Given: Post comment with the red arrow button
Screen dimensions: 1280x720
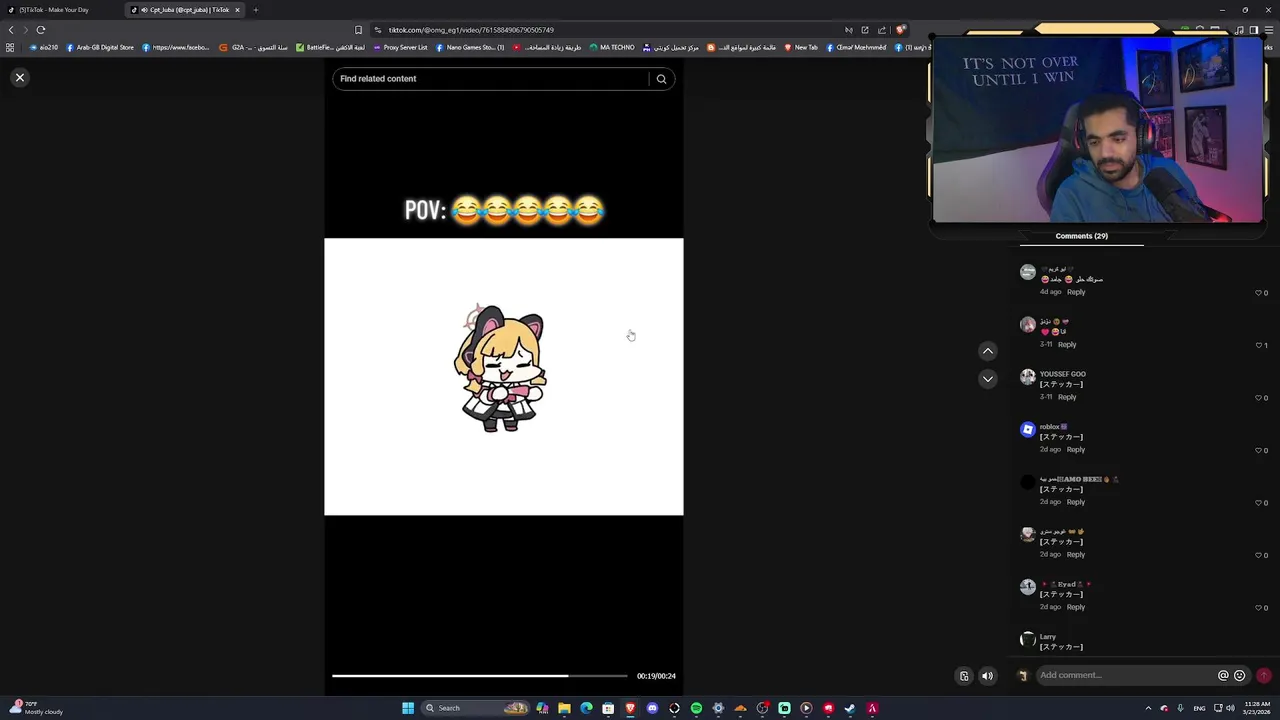Looking at the screenshot, I should [1264, 676].
